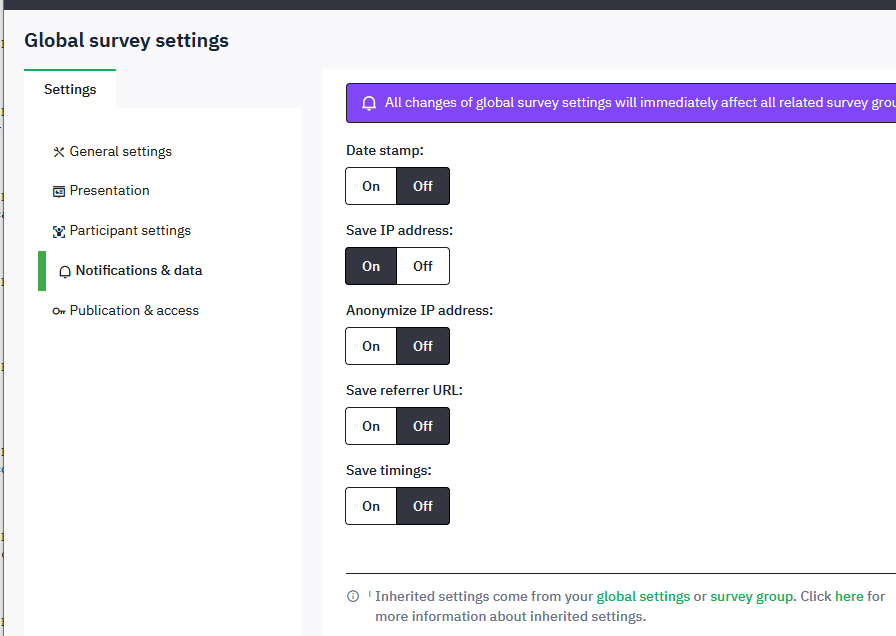Select Off for Save timings
The image size is (896, 636).
pos(423,506)
